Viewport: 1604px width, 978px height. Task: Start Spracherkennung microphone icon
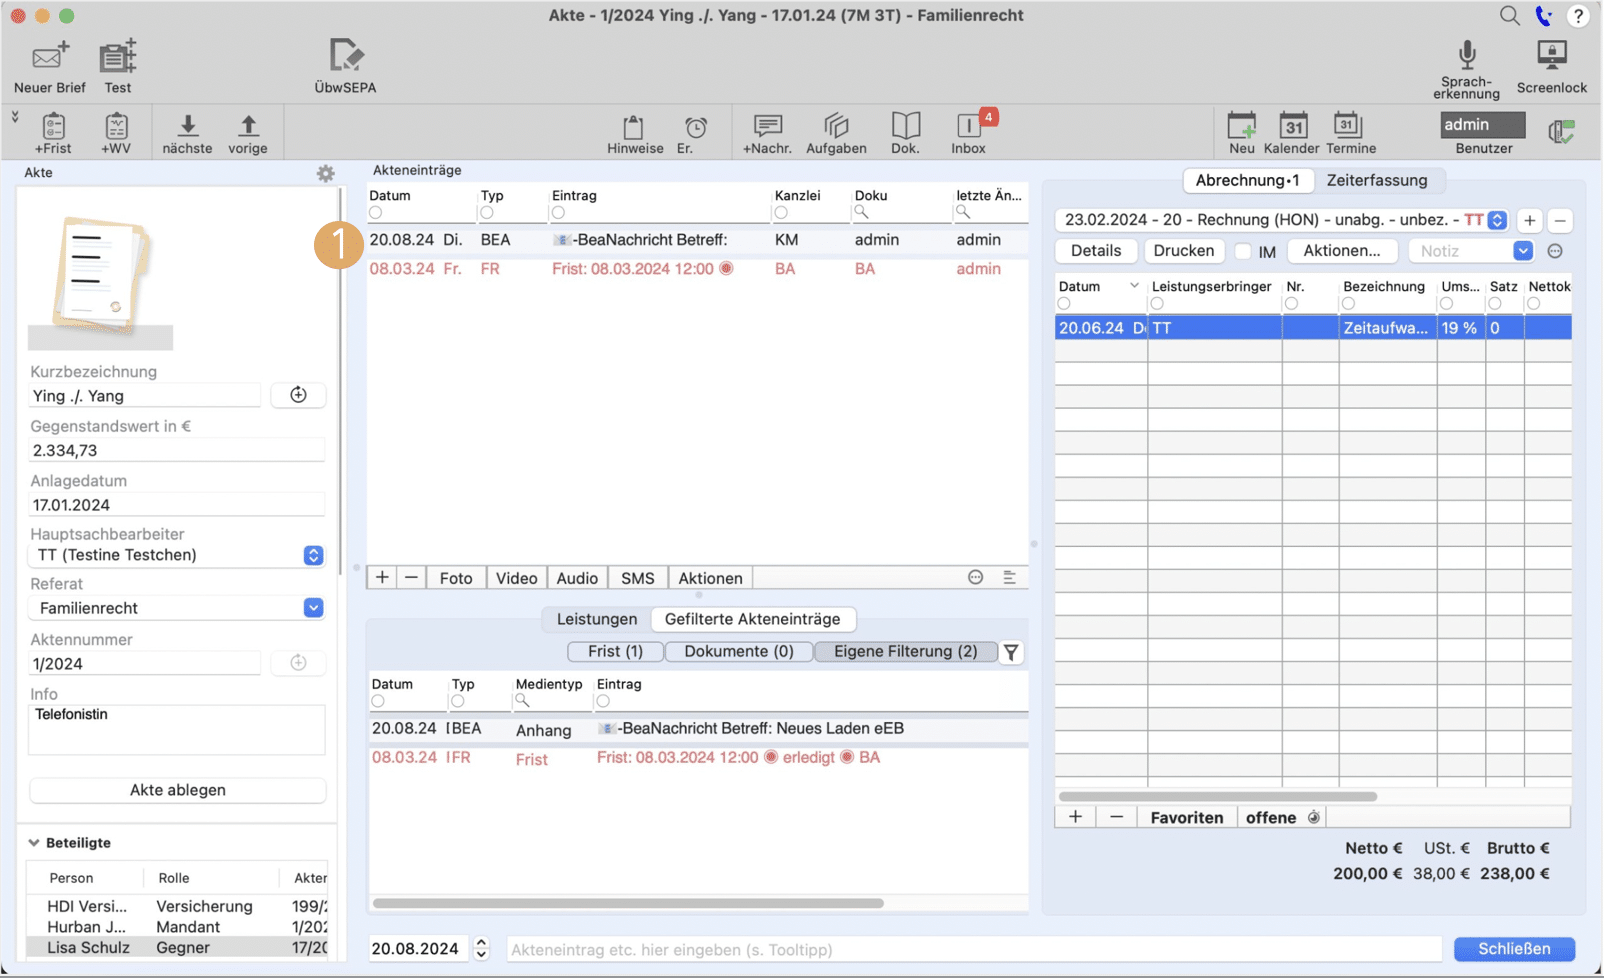1466,55
